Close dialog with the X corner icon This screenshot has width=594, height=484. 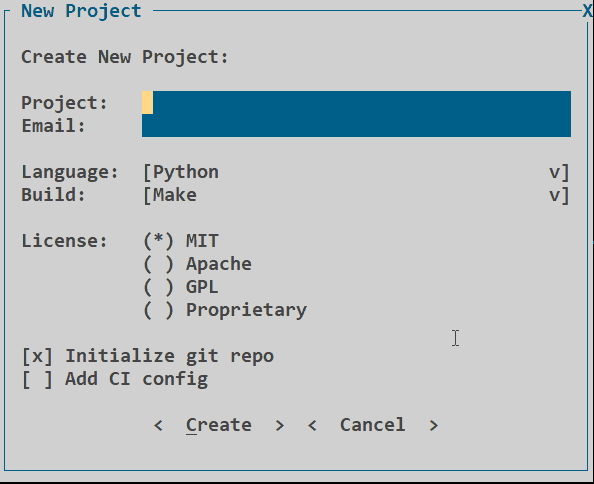point(587,11)
